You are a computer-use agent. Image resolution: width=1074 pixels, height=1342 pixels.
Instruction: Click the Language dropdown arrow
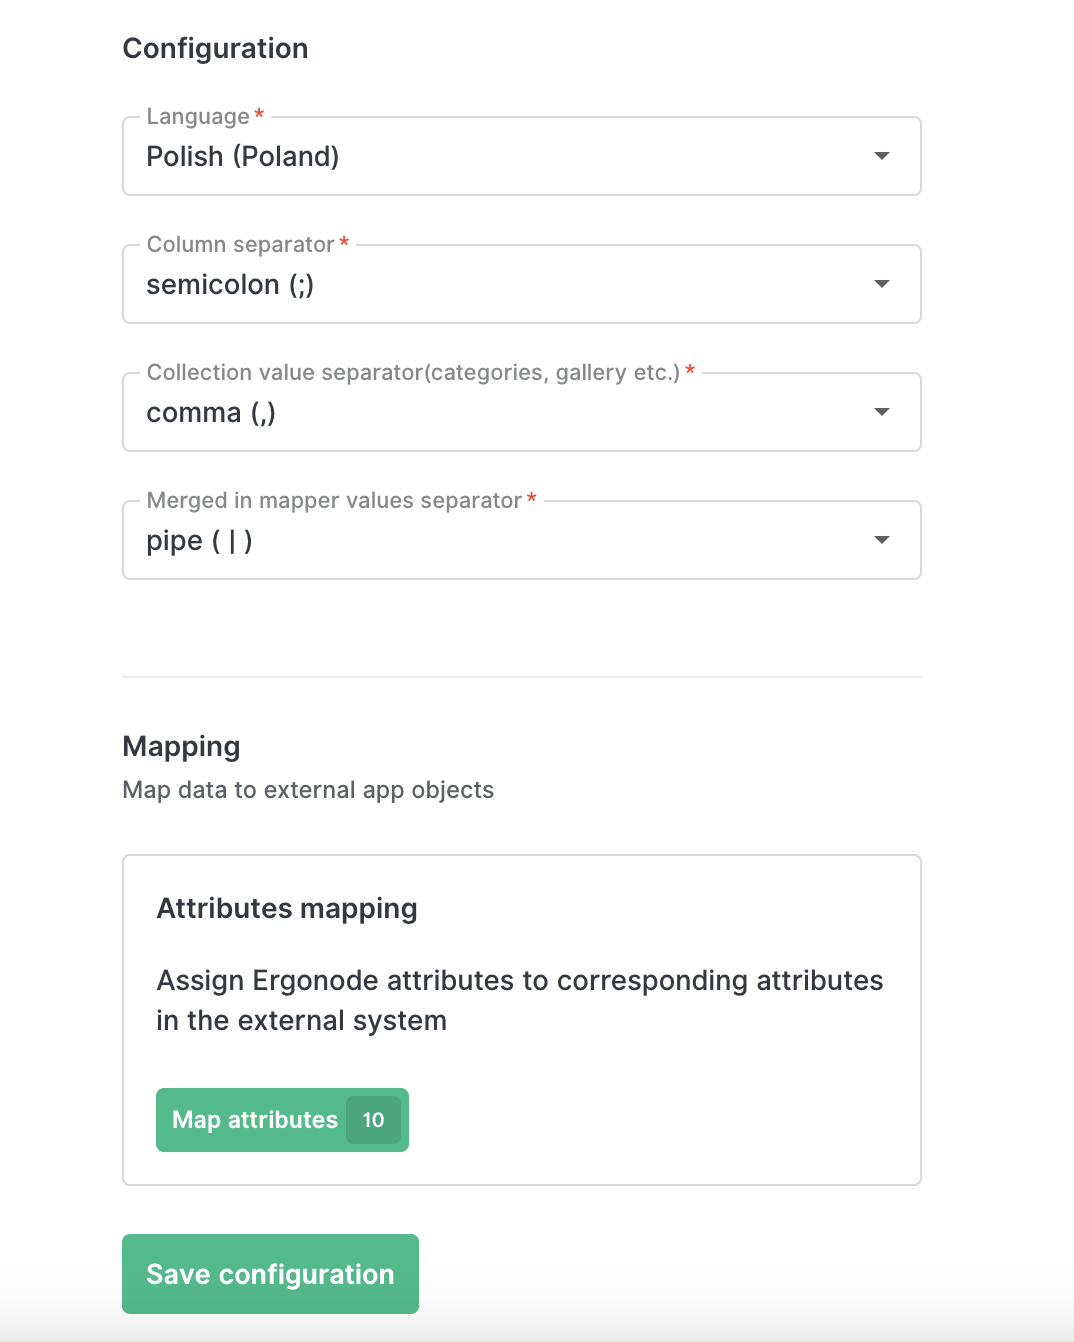tap(881, 156)
